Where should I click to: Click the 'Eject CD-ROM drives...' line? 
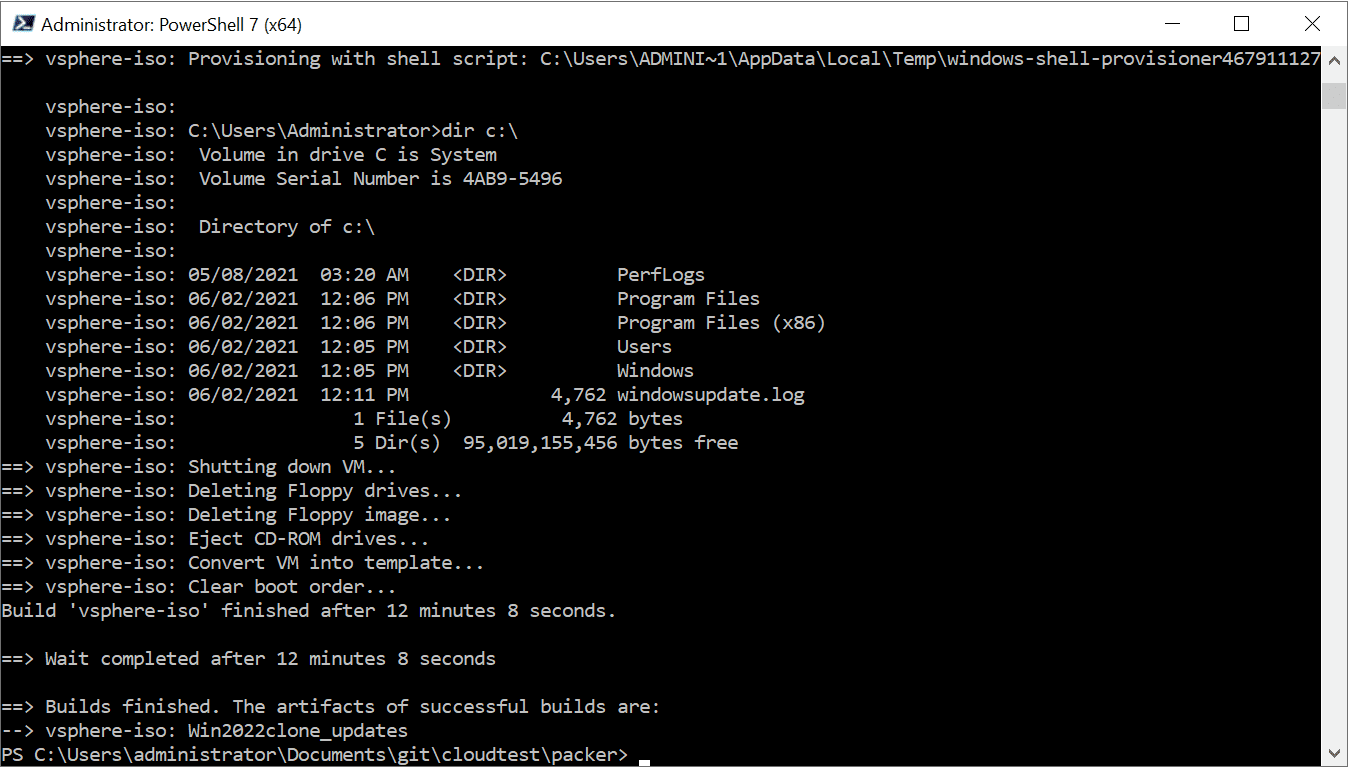(x=309, y=539)
